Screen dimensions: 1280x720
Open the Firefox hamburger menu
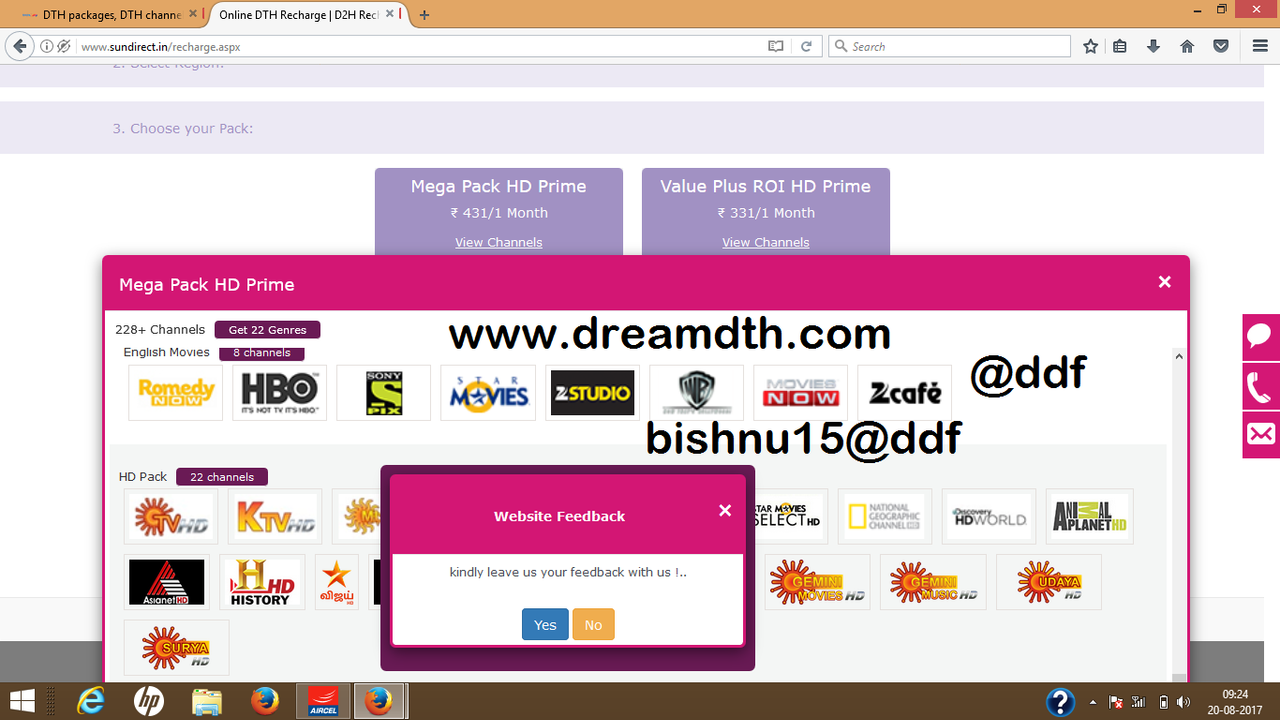click(x=1260, y=46)
